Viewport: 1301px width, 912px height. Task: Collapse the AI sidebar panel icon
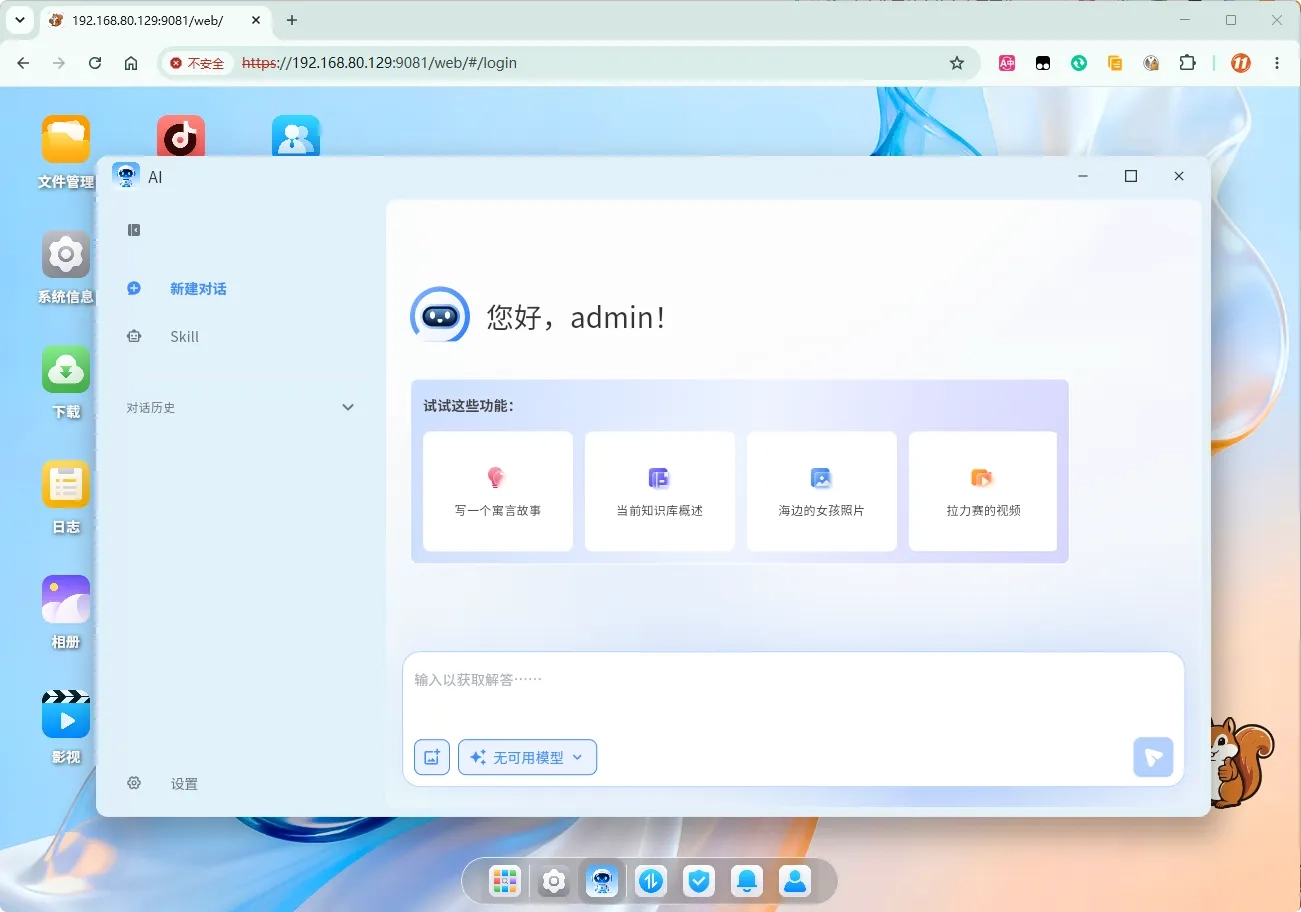(134, 230)
